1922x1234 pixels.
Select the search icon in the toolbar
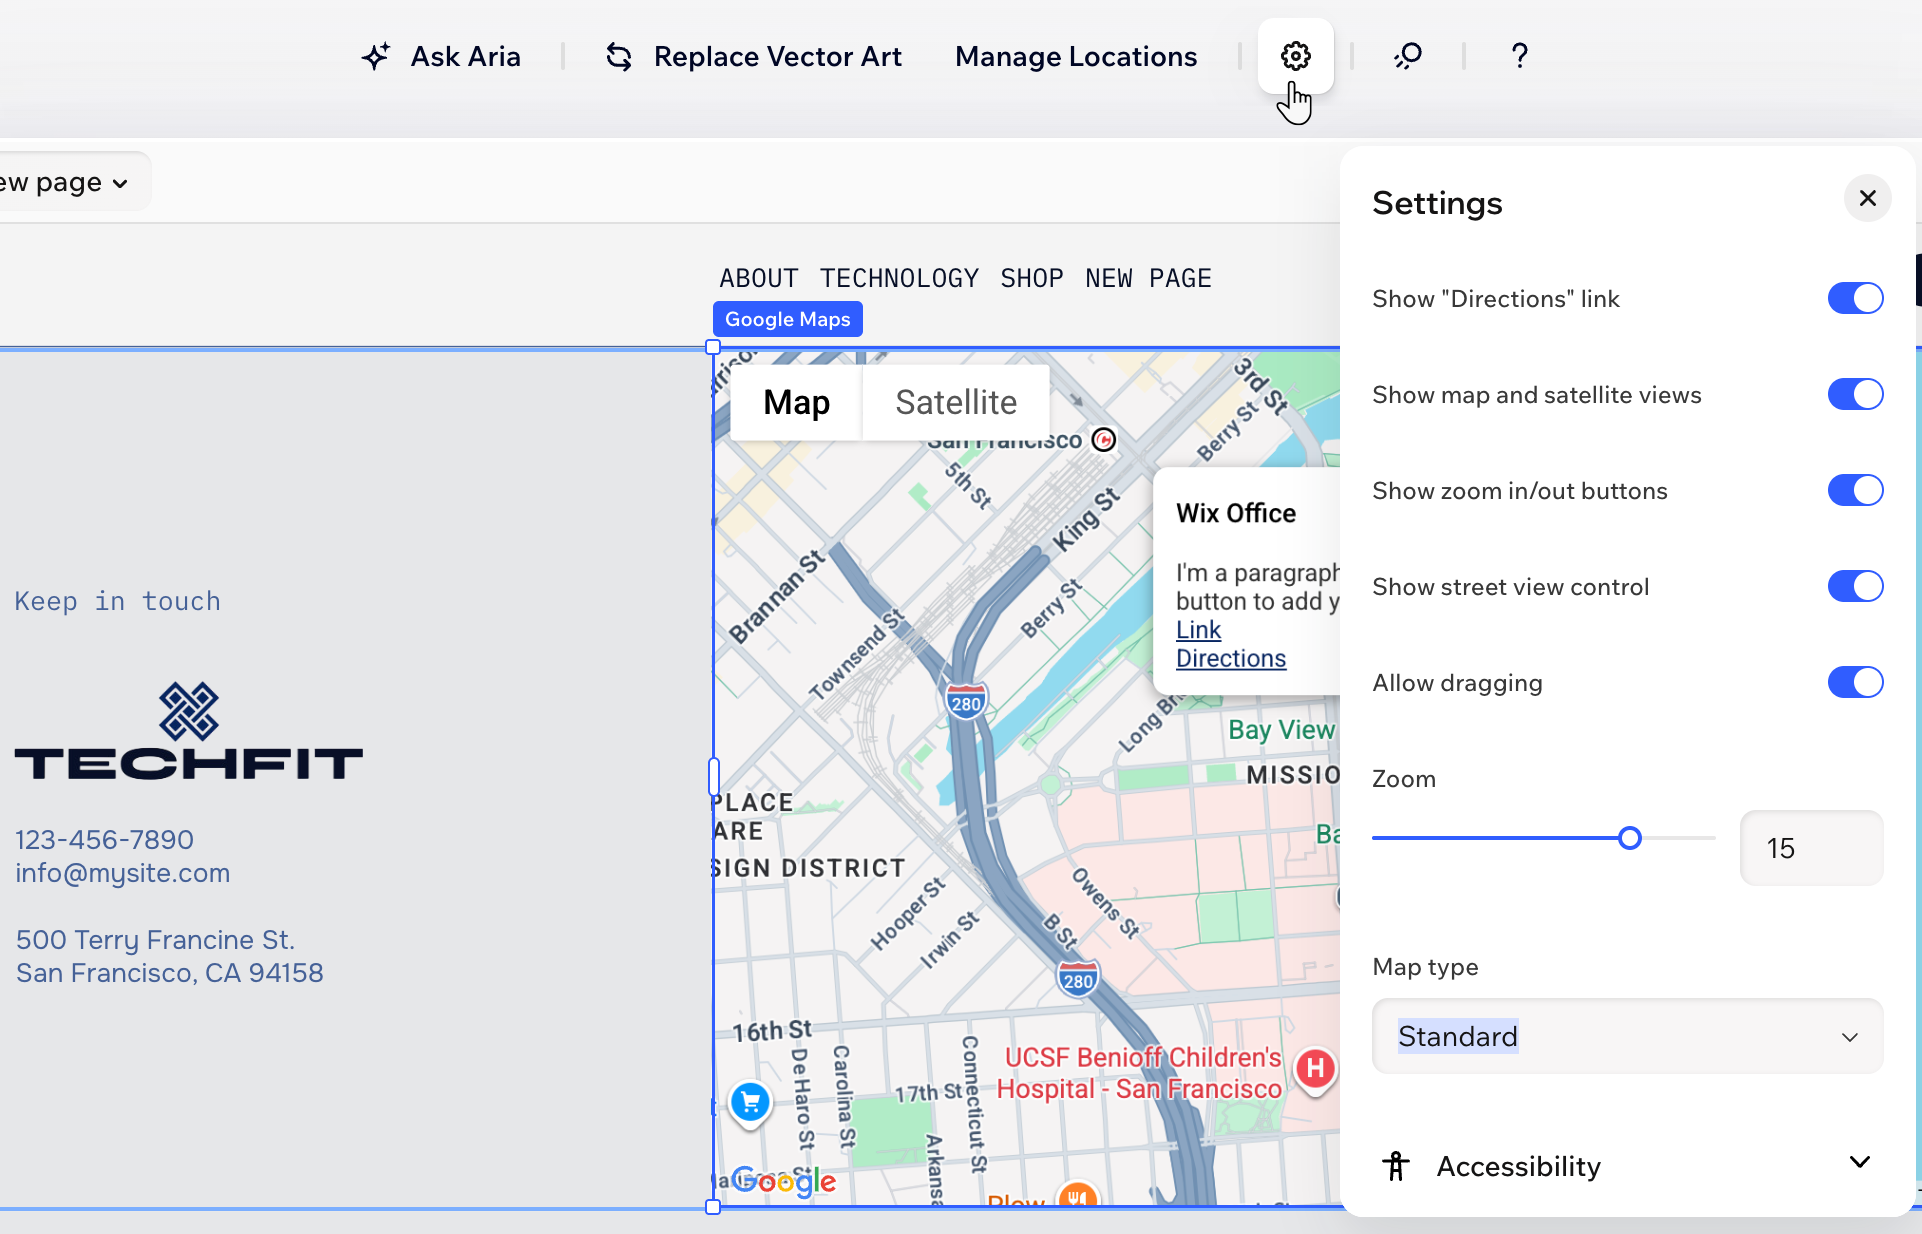point(1408,57)
